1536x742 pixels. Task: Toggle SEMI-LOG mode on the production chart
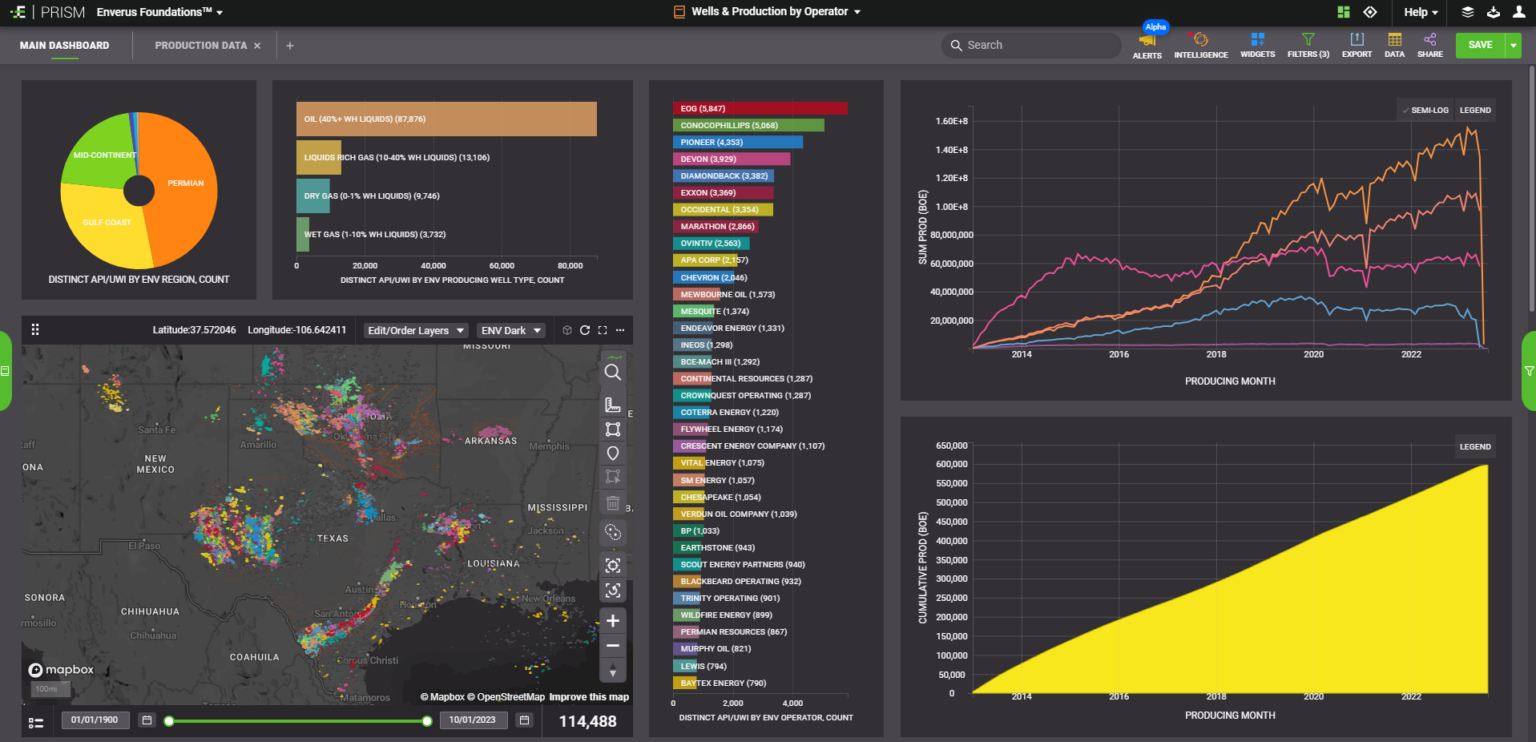coord(1424,110)
